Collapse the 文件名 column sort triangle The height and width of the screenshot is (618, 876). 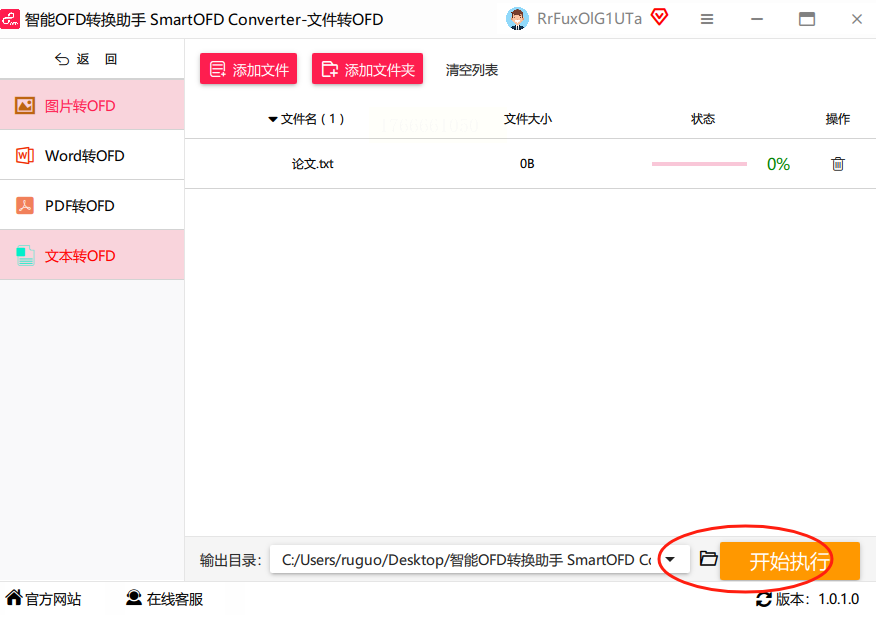pos(273,119)
